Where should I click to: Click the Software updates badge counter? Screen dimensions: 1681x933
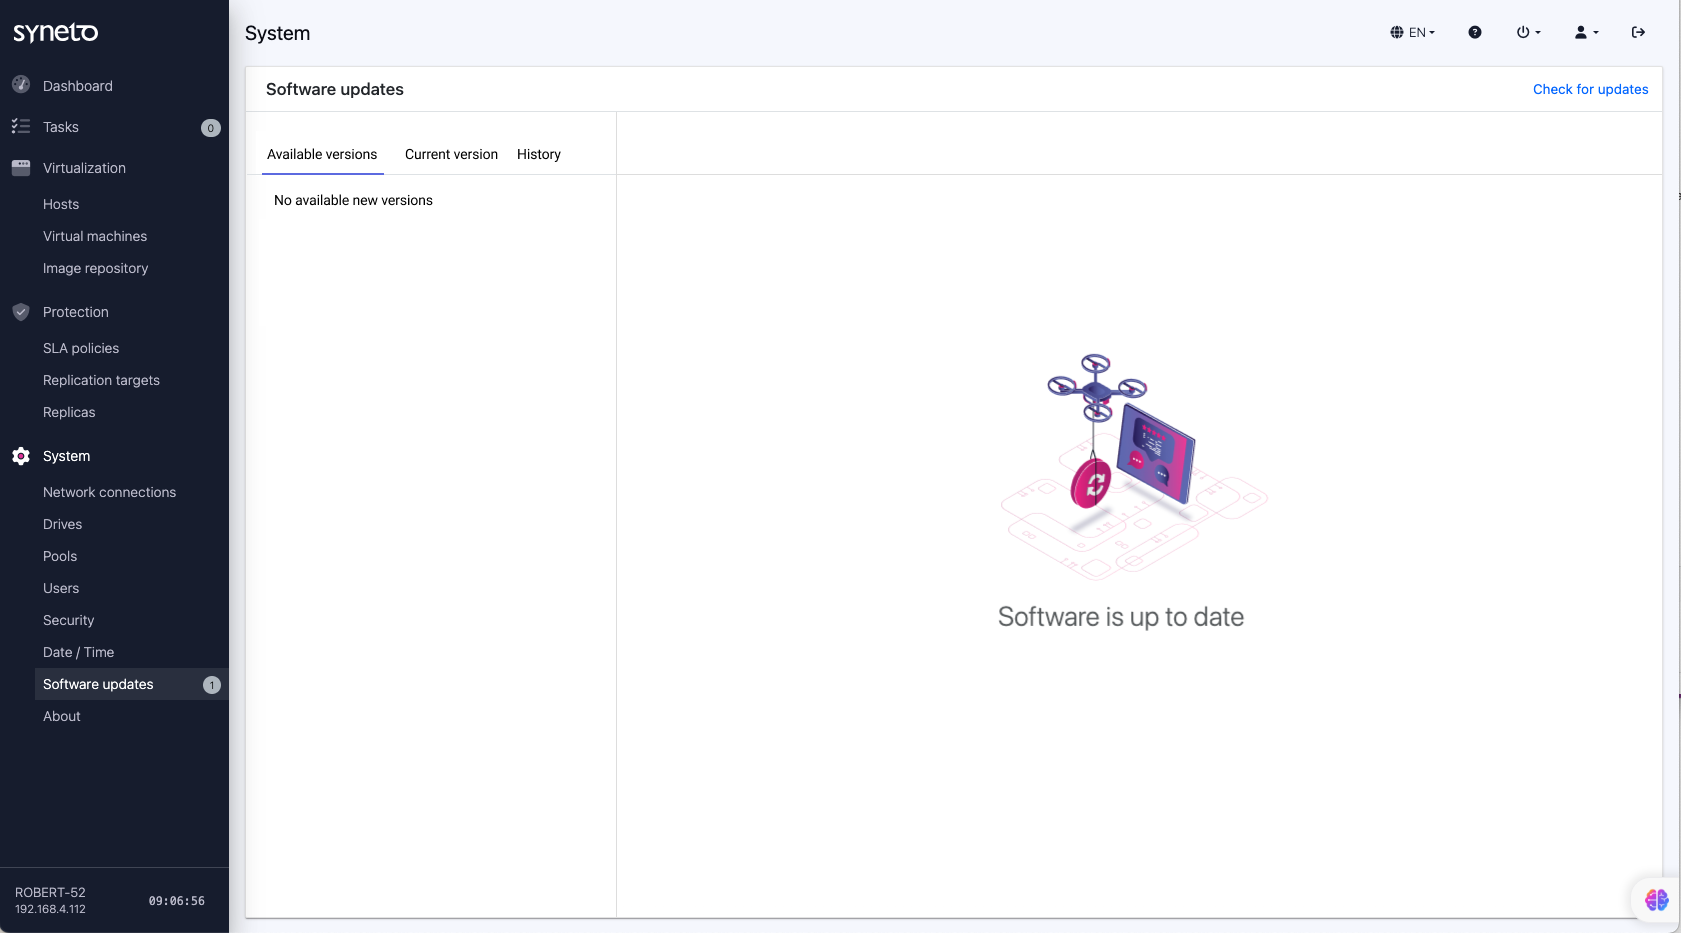pos(211,685)
